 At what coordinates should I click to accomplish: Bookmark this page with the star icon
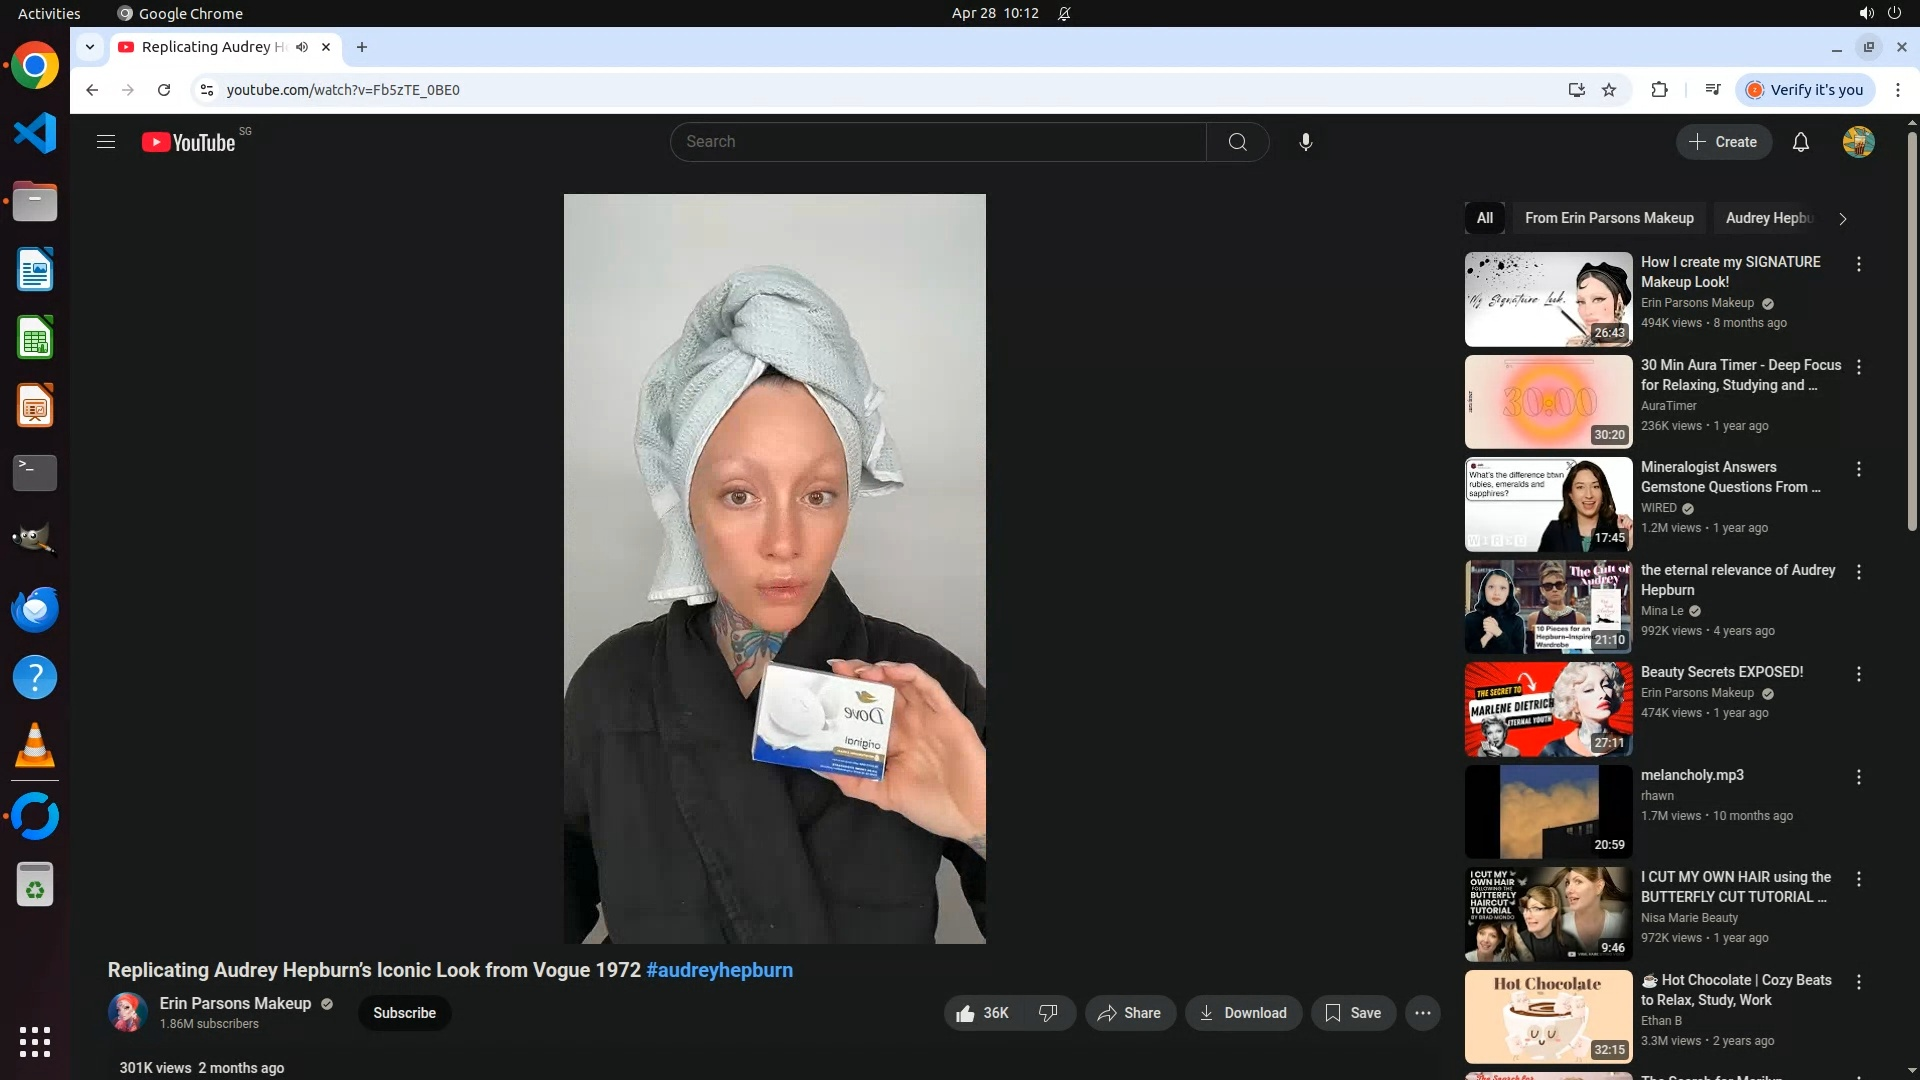click(1609, 90)
